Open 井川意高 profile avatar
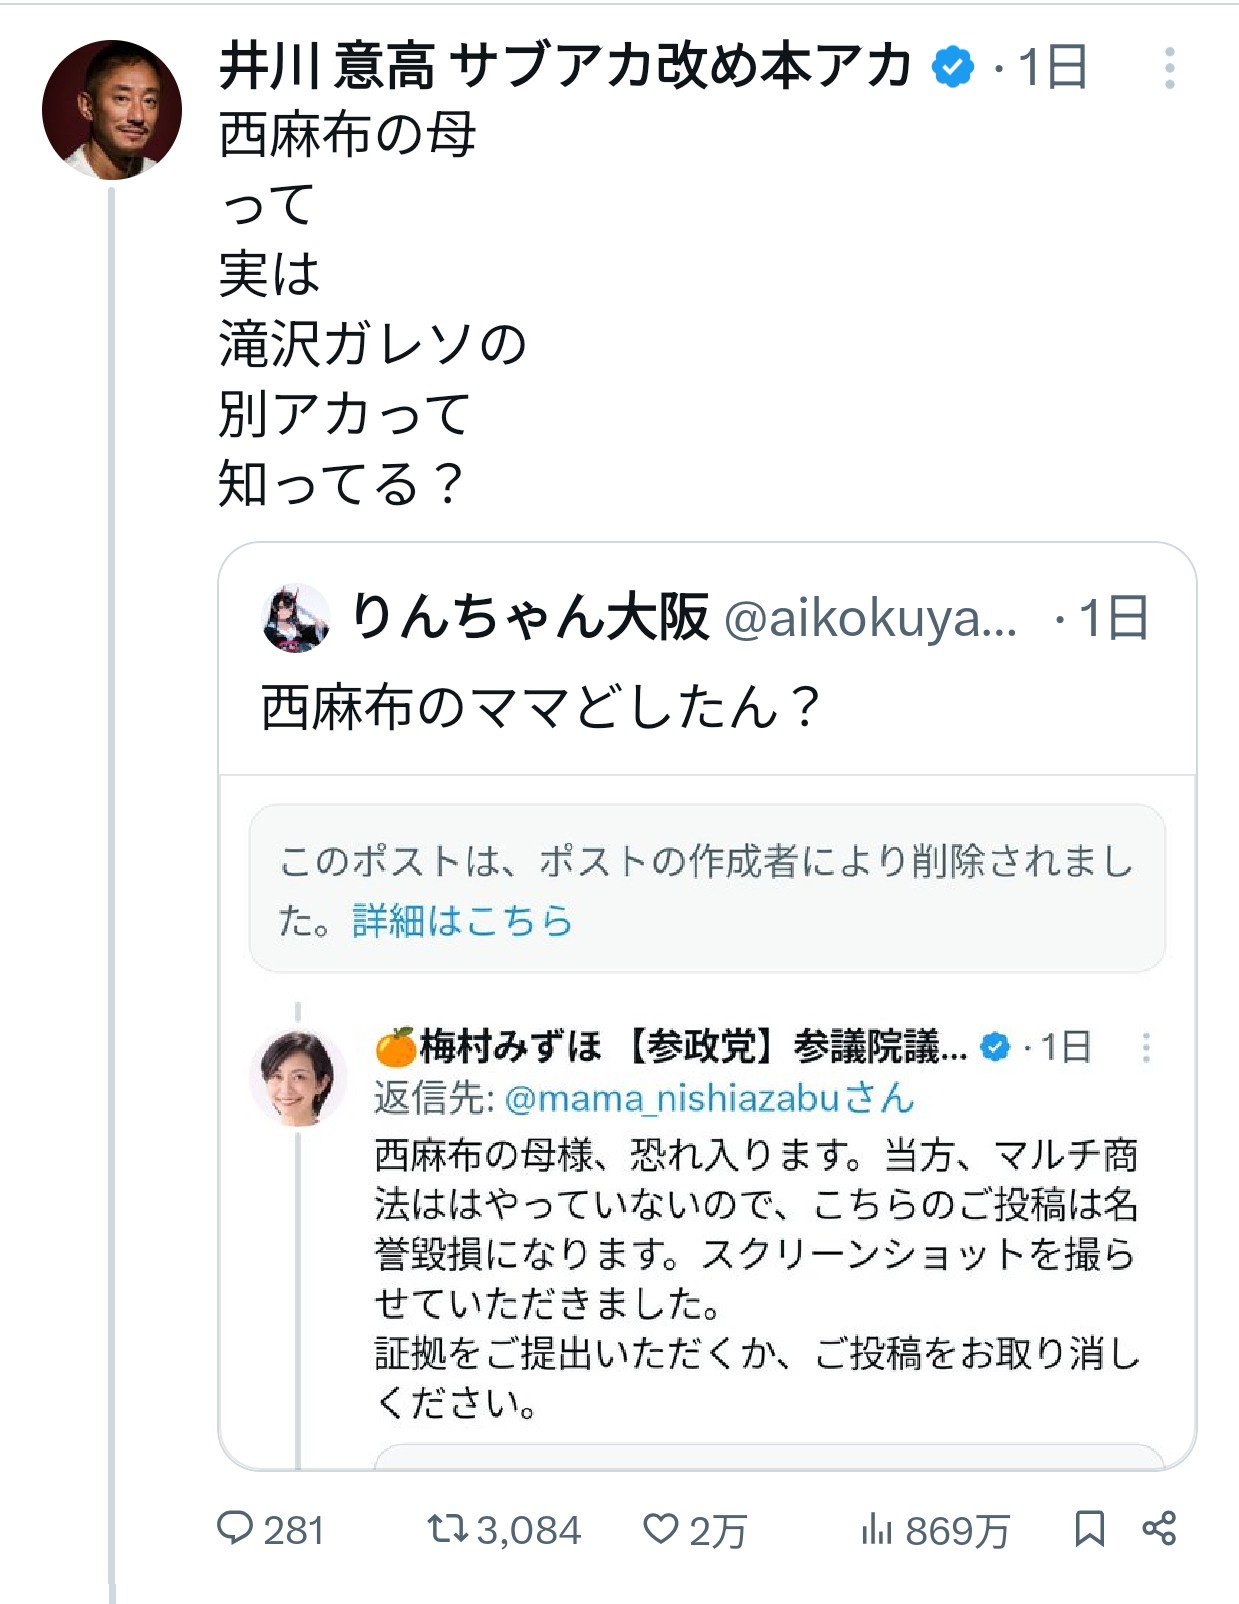This screenshot has width=1239, height=1604. (111, 110)
